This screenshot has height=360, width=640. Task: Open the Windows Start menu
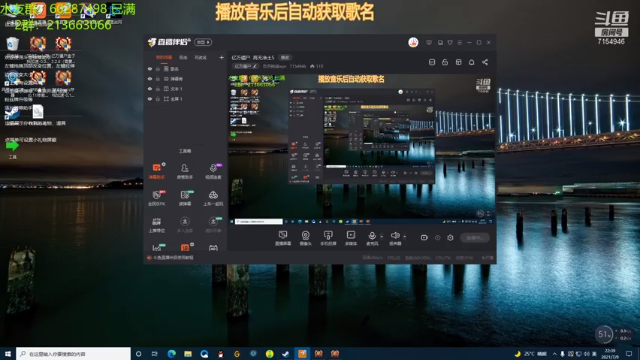tap(8, 354)
